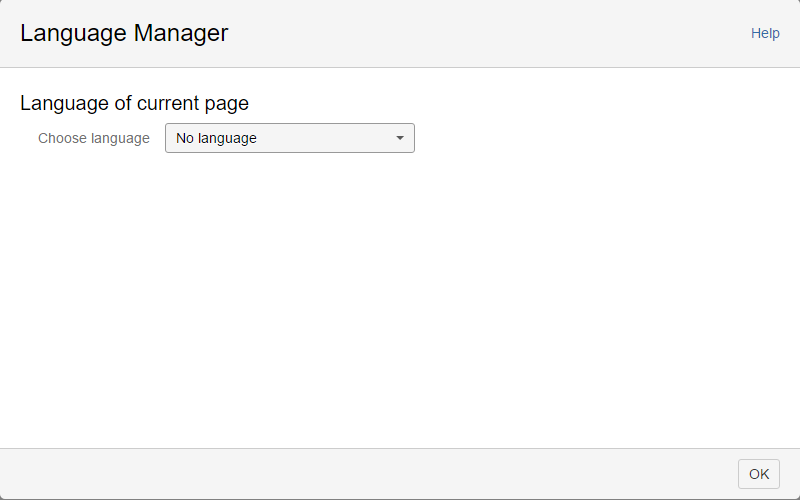Confirm the dialog with OK
The image size is (800, 500).
(759, 474)
